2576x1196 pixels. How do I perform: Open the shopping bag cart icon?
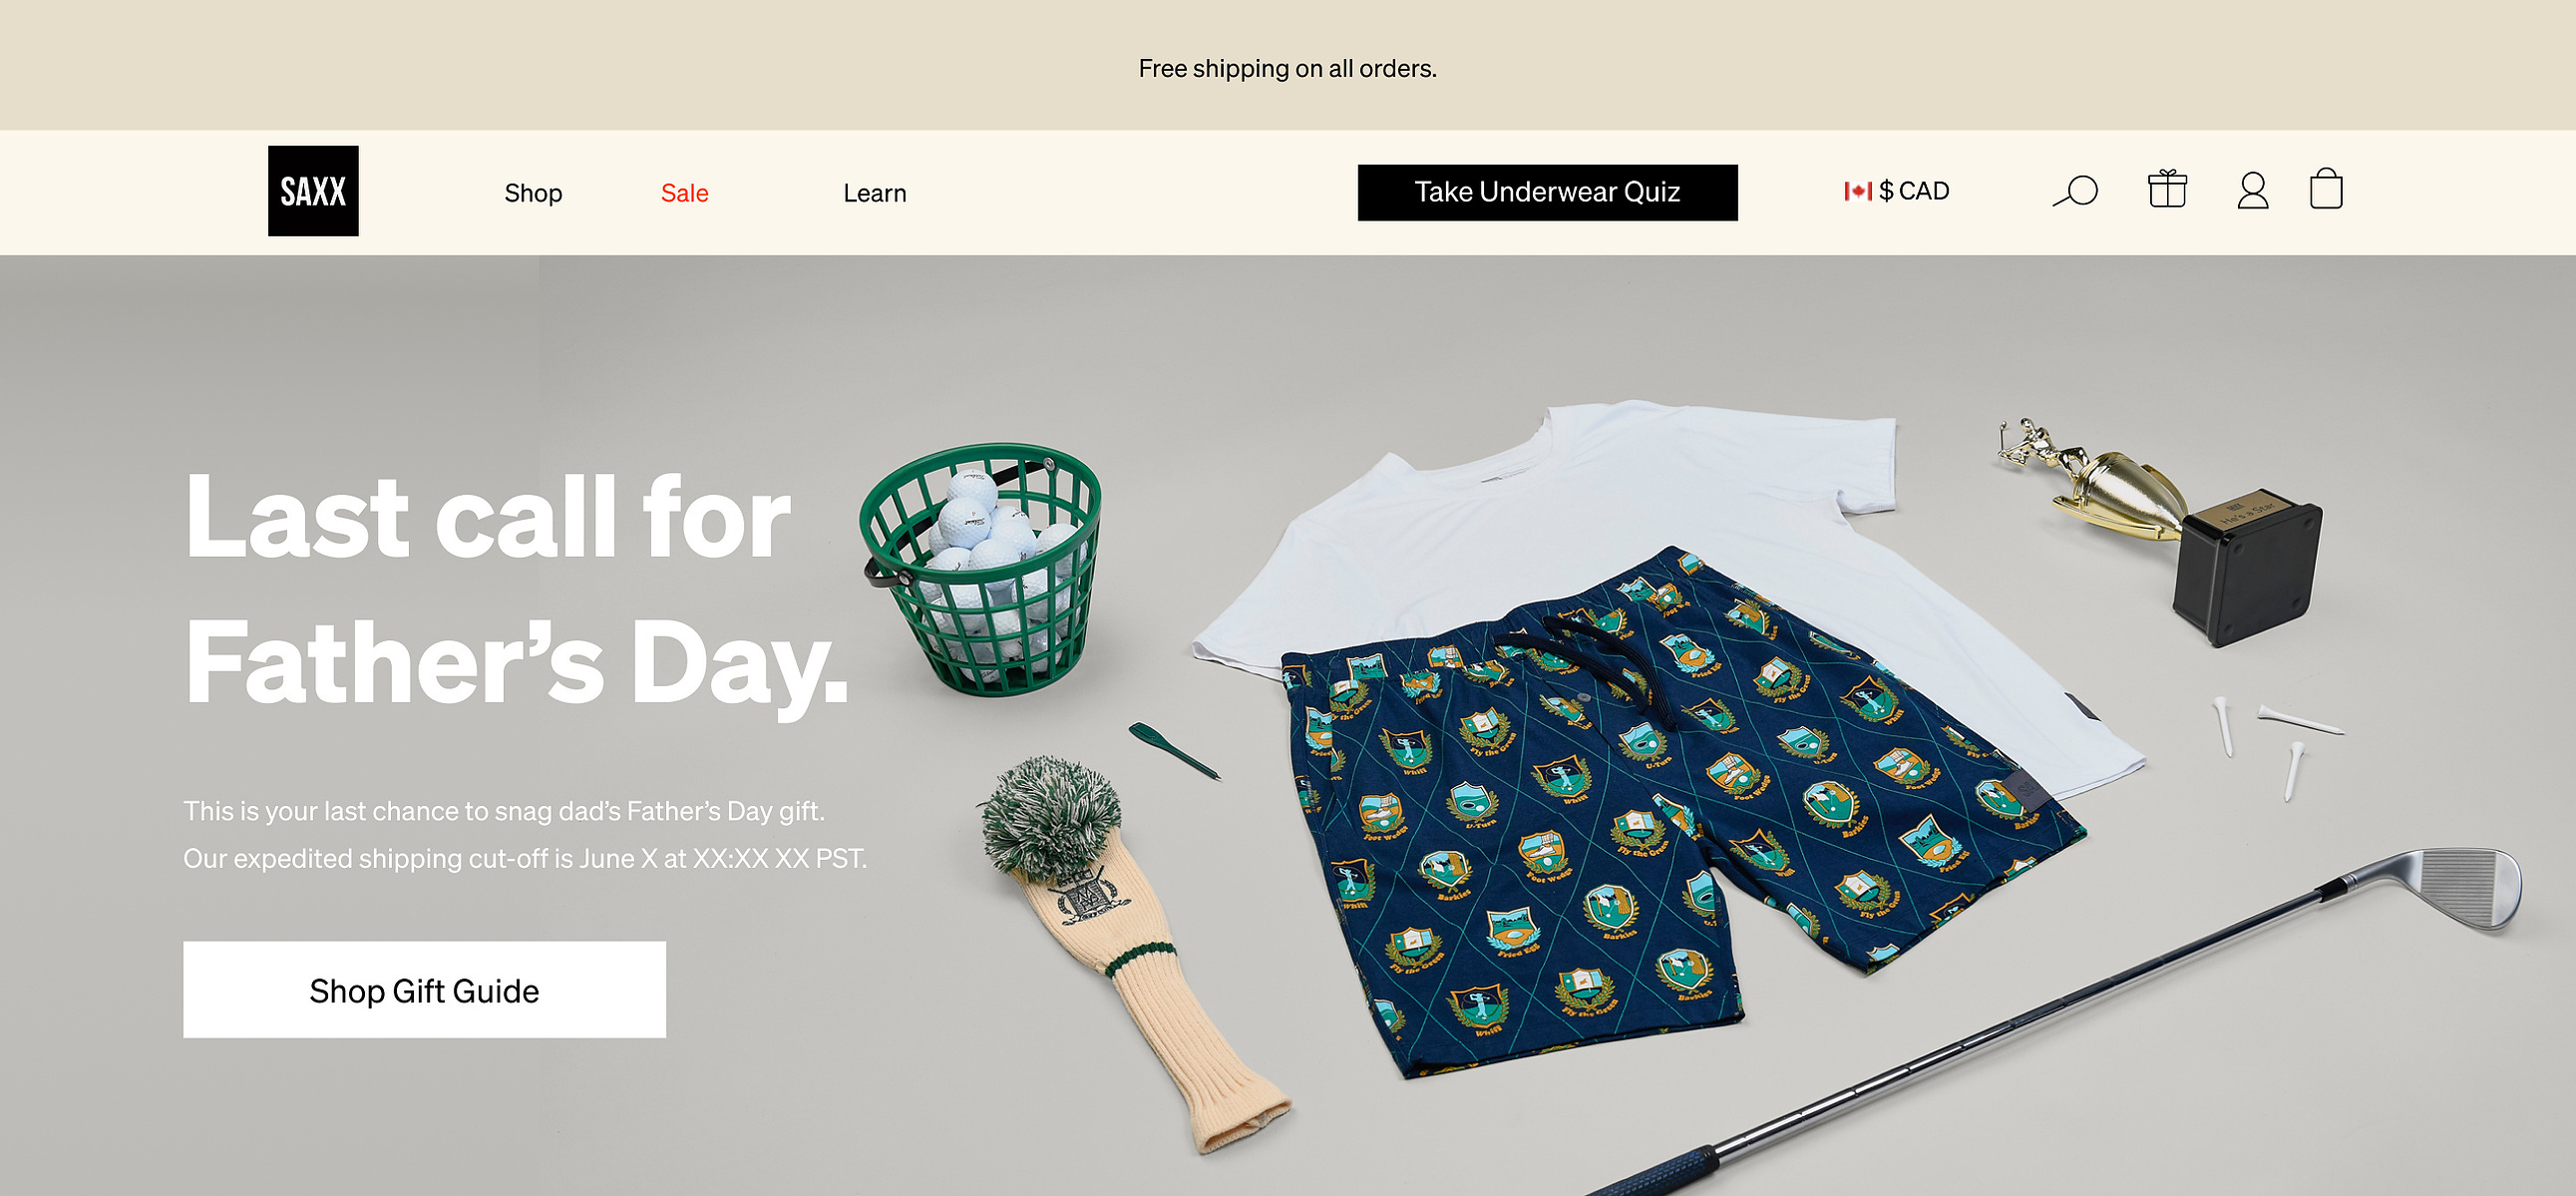point(2326,188)
